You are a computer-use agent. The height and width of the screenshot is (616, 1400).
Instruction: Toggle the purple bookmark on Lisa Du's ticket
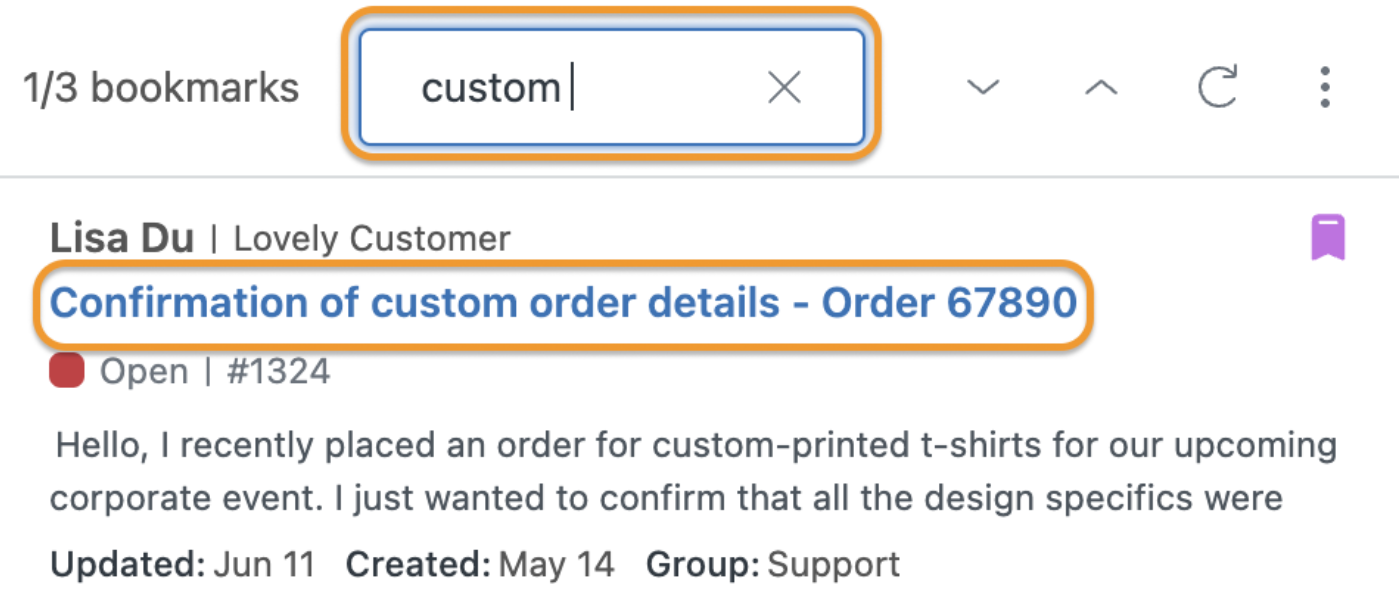pyautogui.click(x=1328, y=238)
